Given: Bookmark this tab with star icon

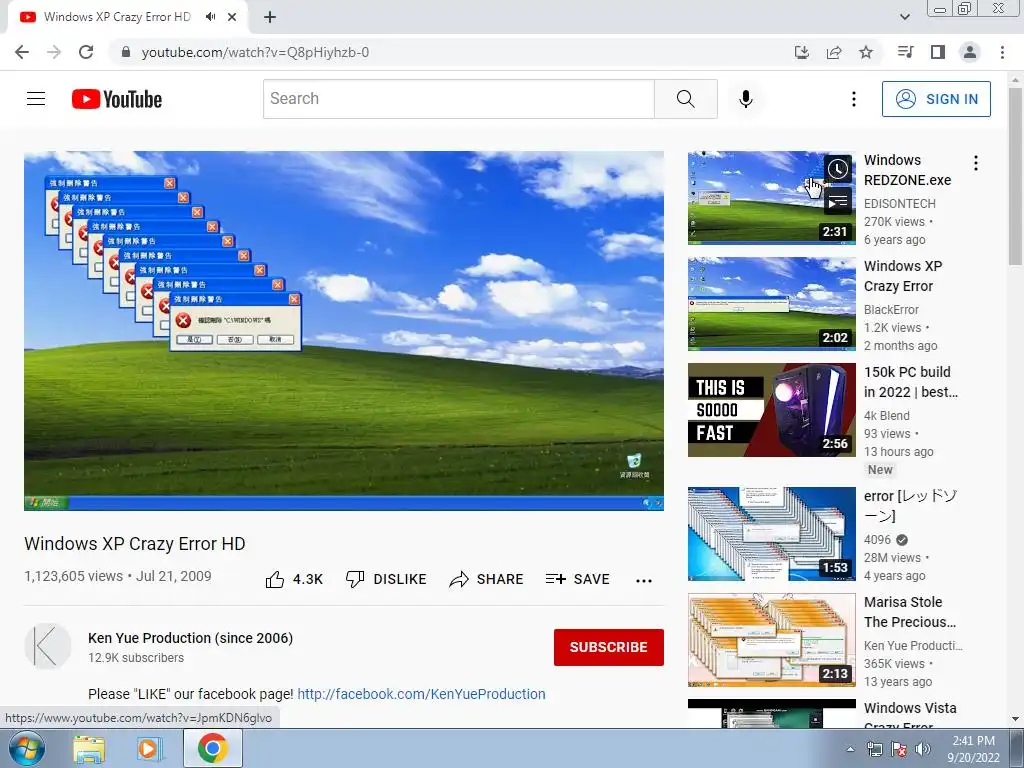Looking at the screenshot, I should point(866,52).
